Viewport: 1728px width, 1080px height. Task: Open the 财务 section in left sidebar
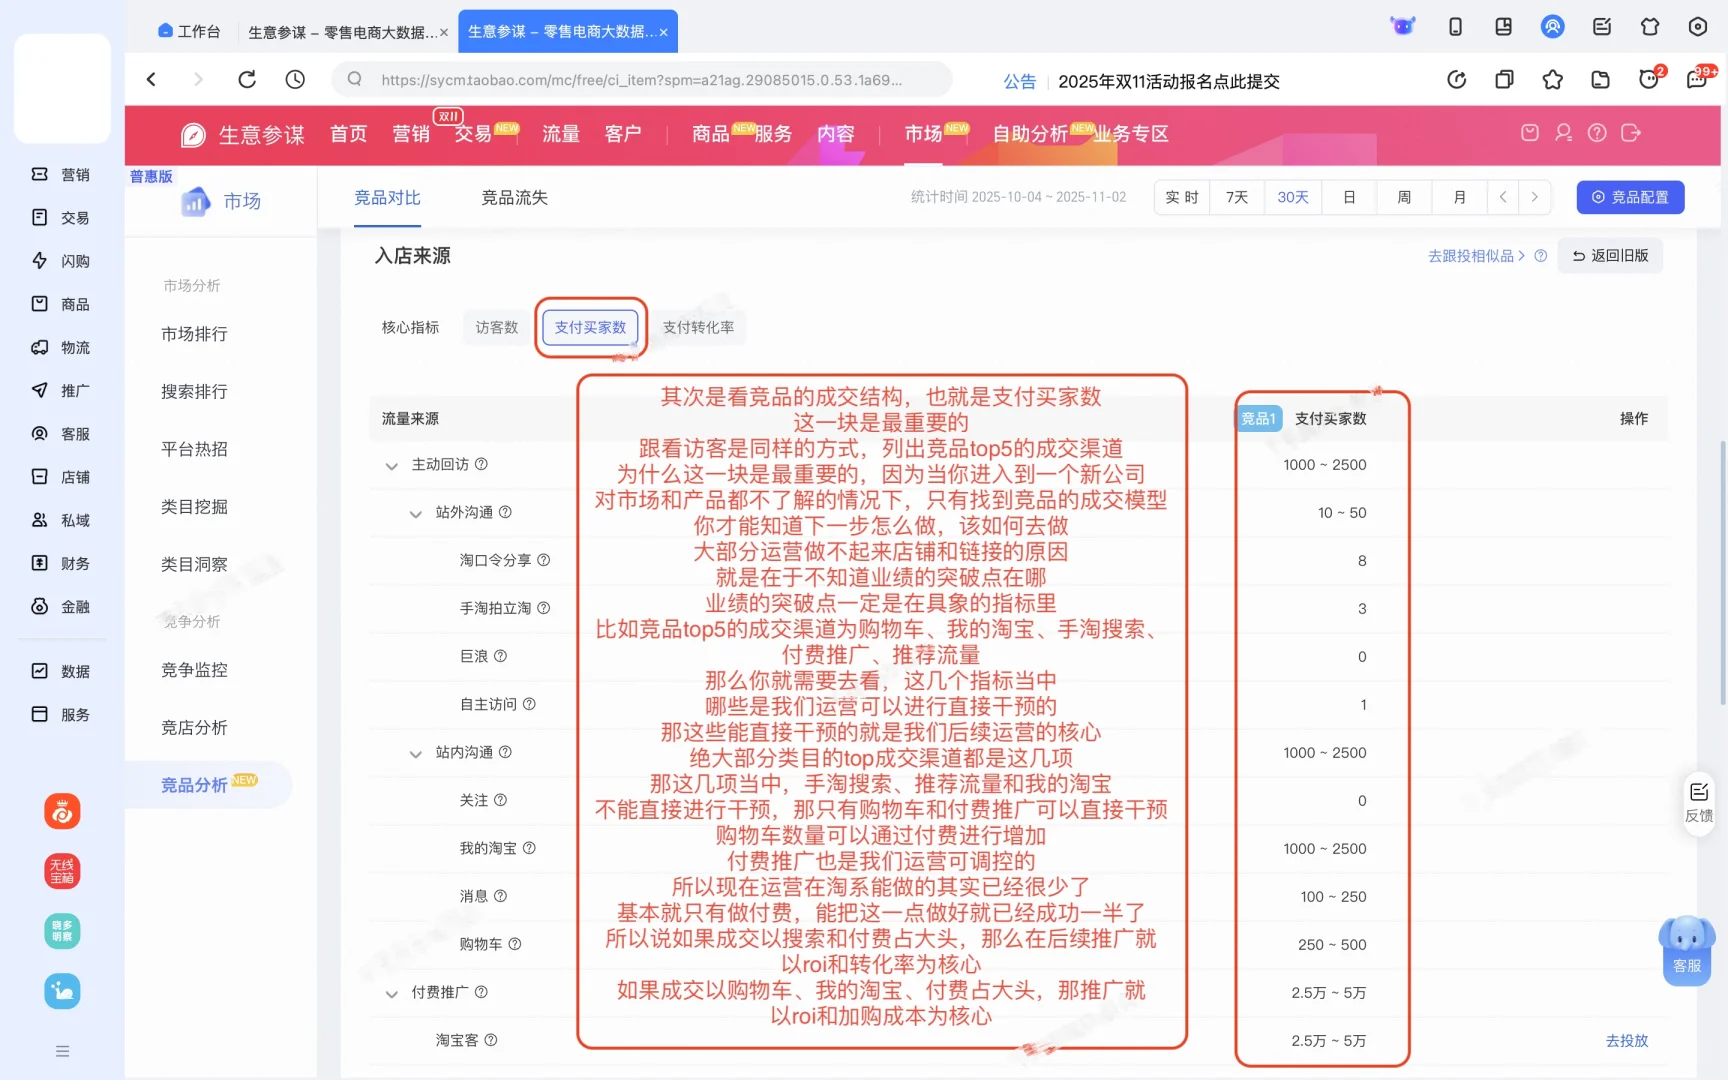tap(61, 564)
